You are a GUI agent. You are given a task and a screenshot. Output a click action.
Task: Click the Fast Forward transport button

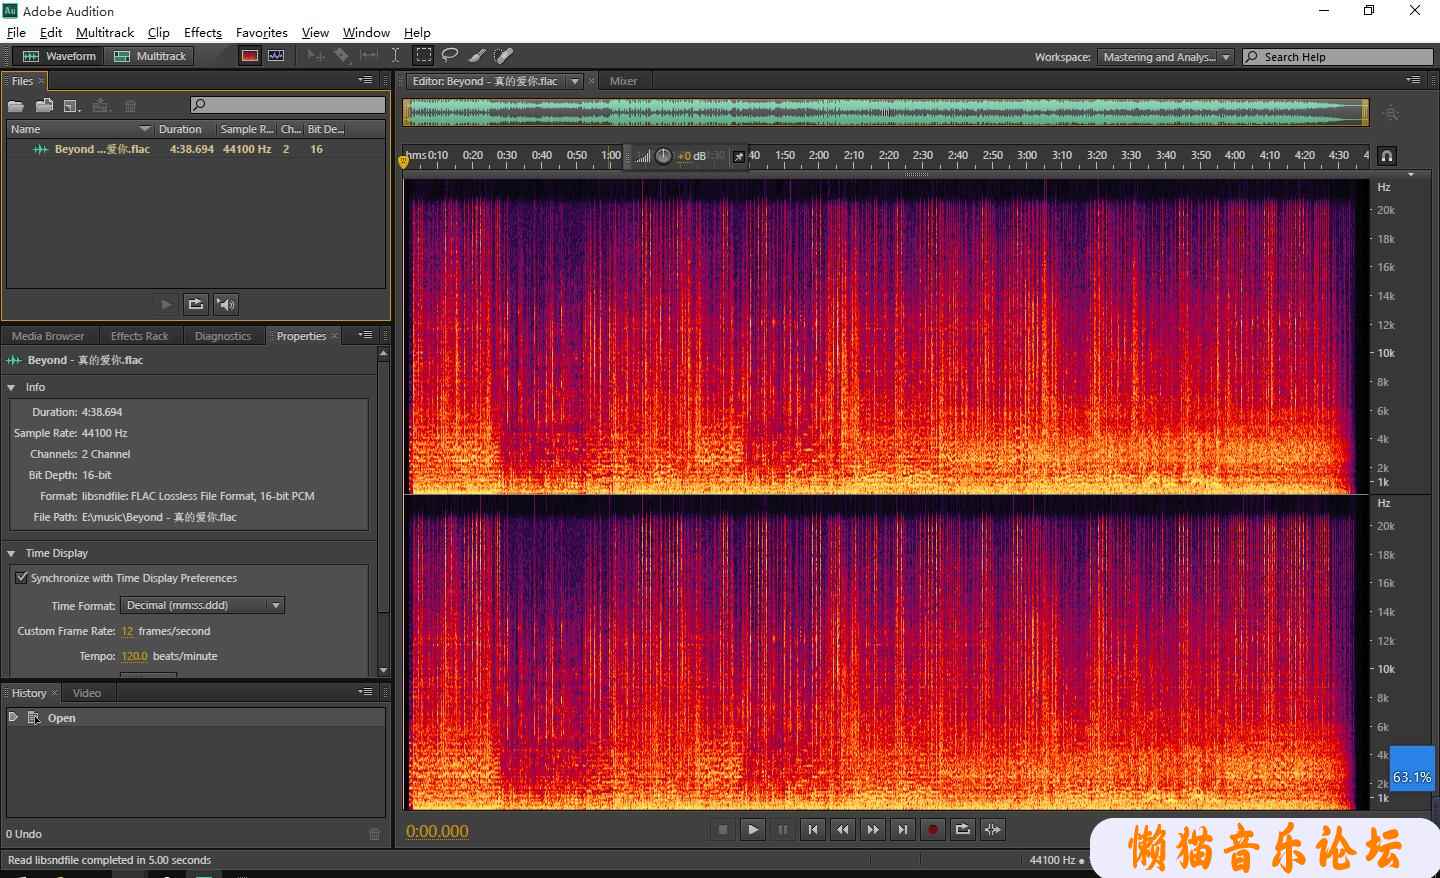873,829
